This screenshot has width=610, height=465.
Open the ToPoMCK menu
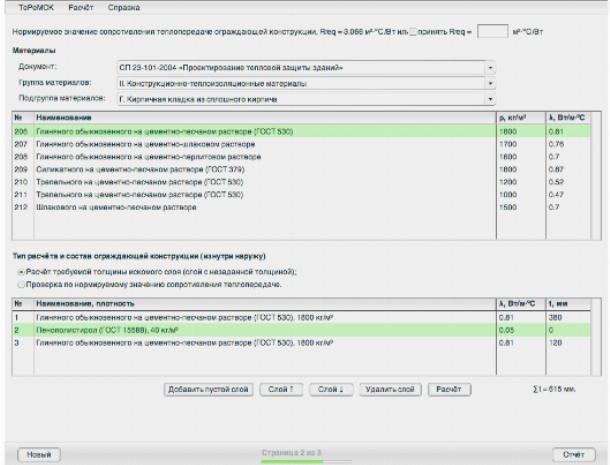click(34, 8)
